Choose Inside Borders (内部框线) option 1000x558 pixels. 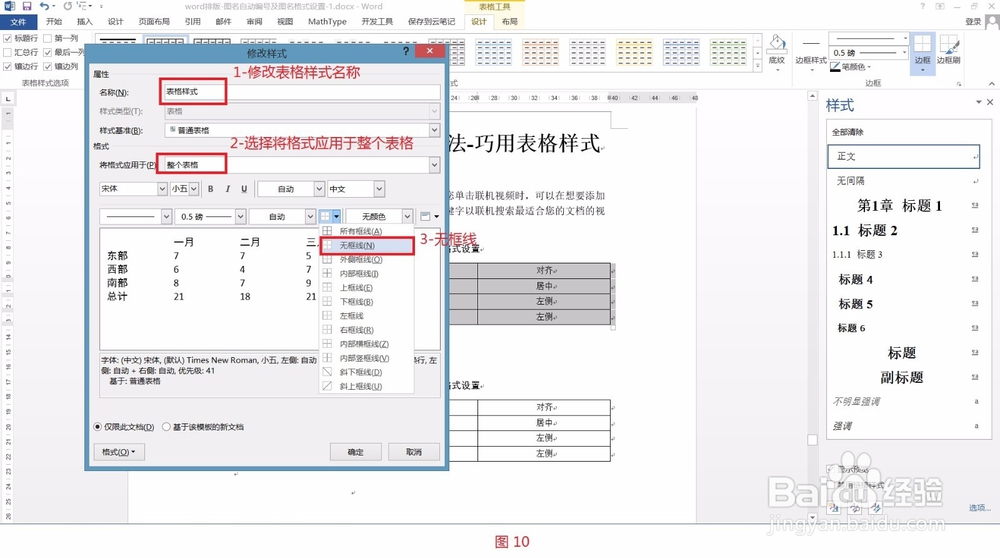click(367, 274)
